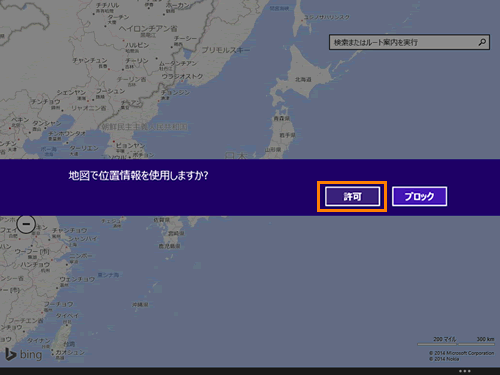Click the ユジノサハリンスク city label
This screenshot has height=375, width=500.
point(327,17)
